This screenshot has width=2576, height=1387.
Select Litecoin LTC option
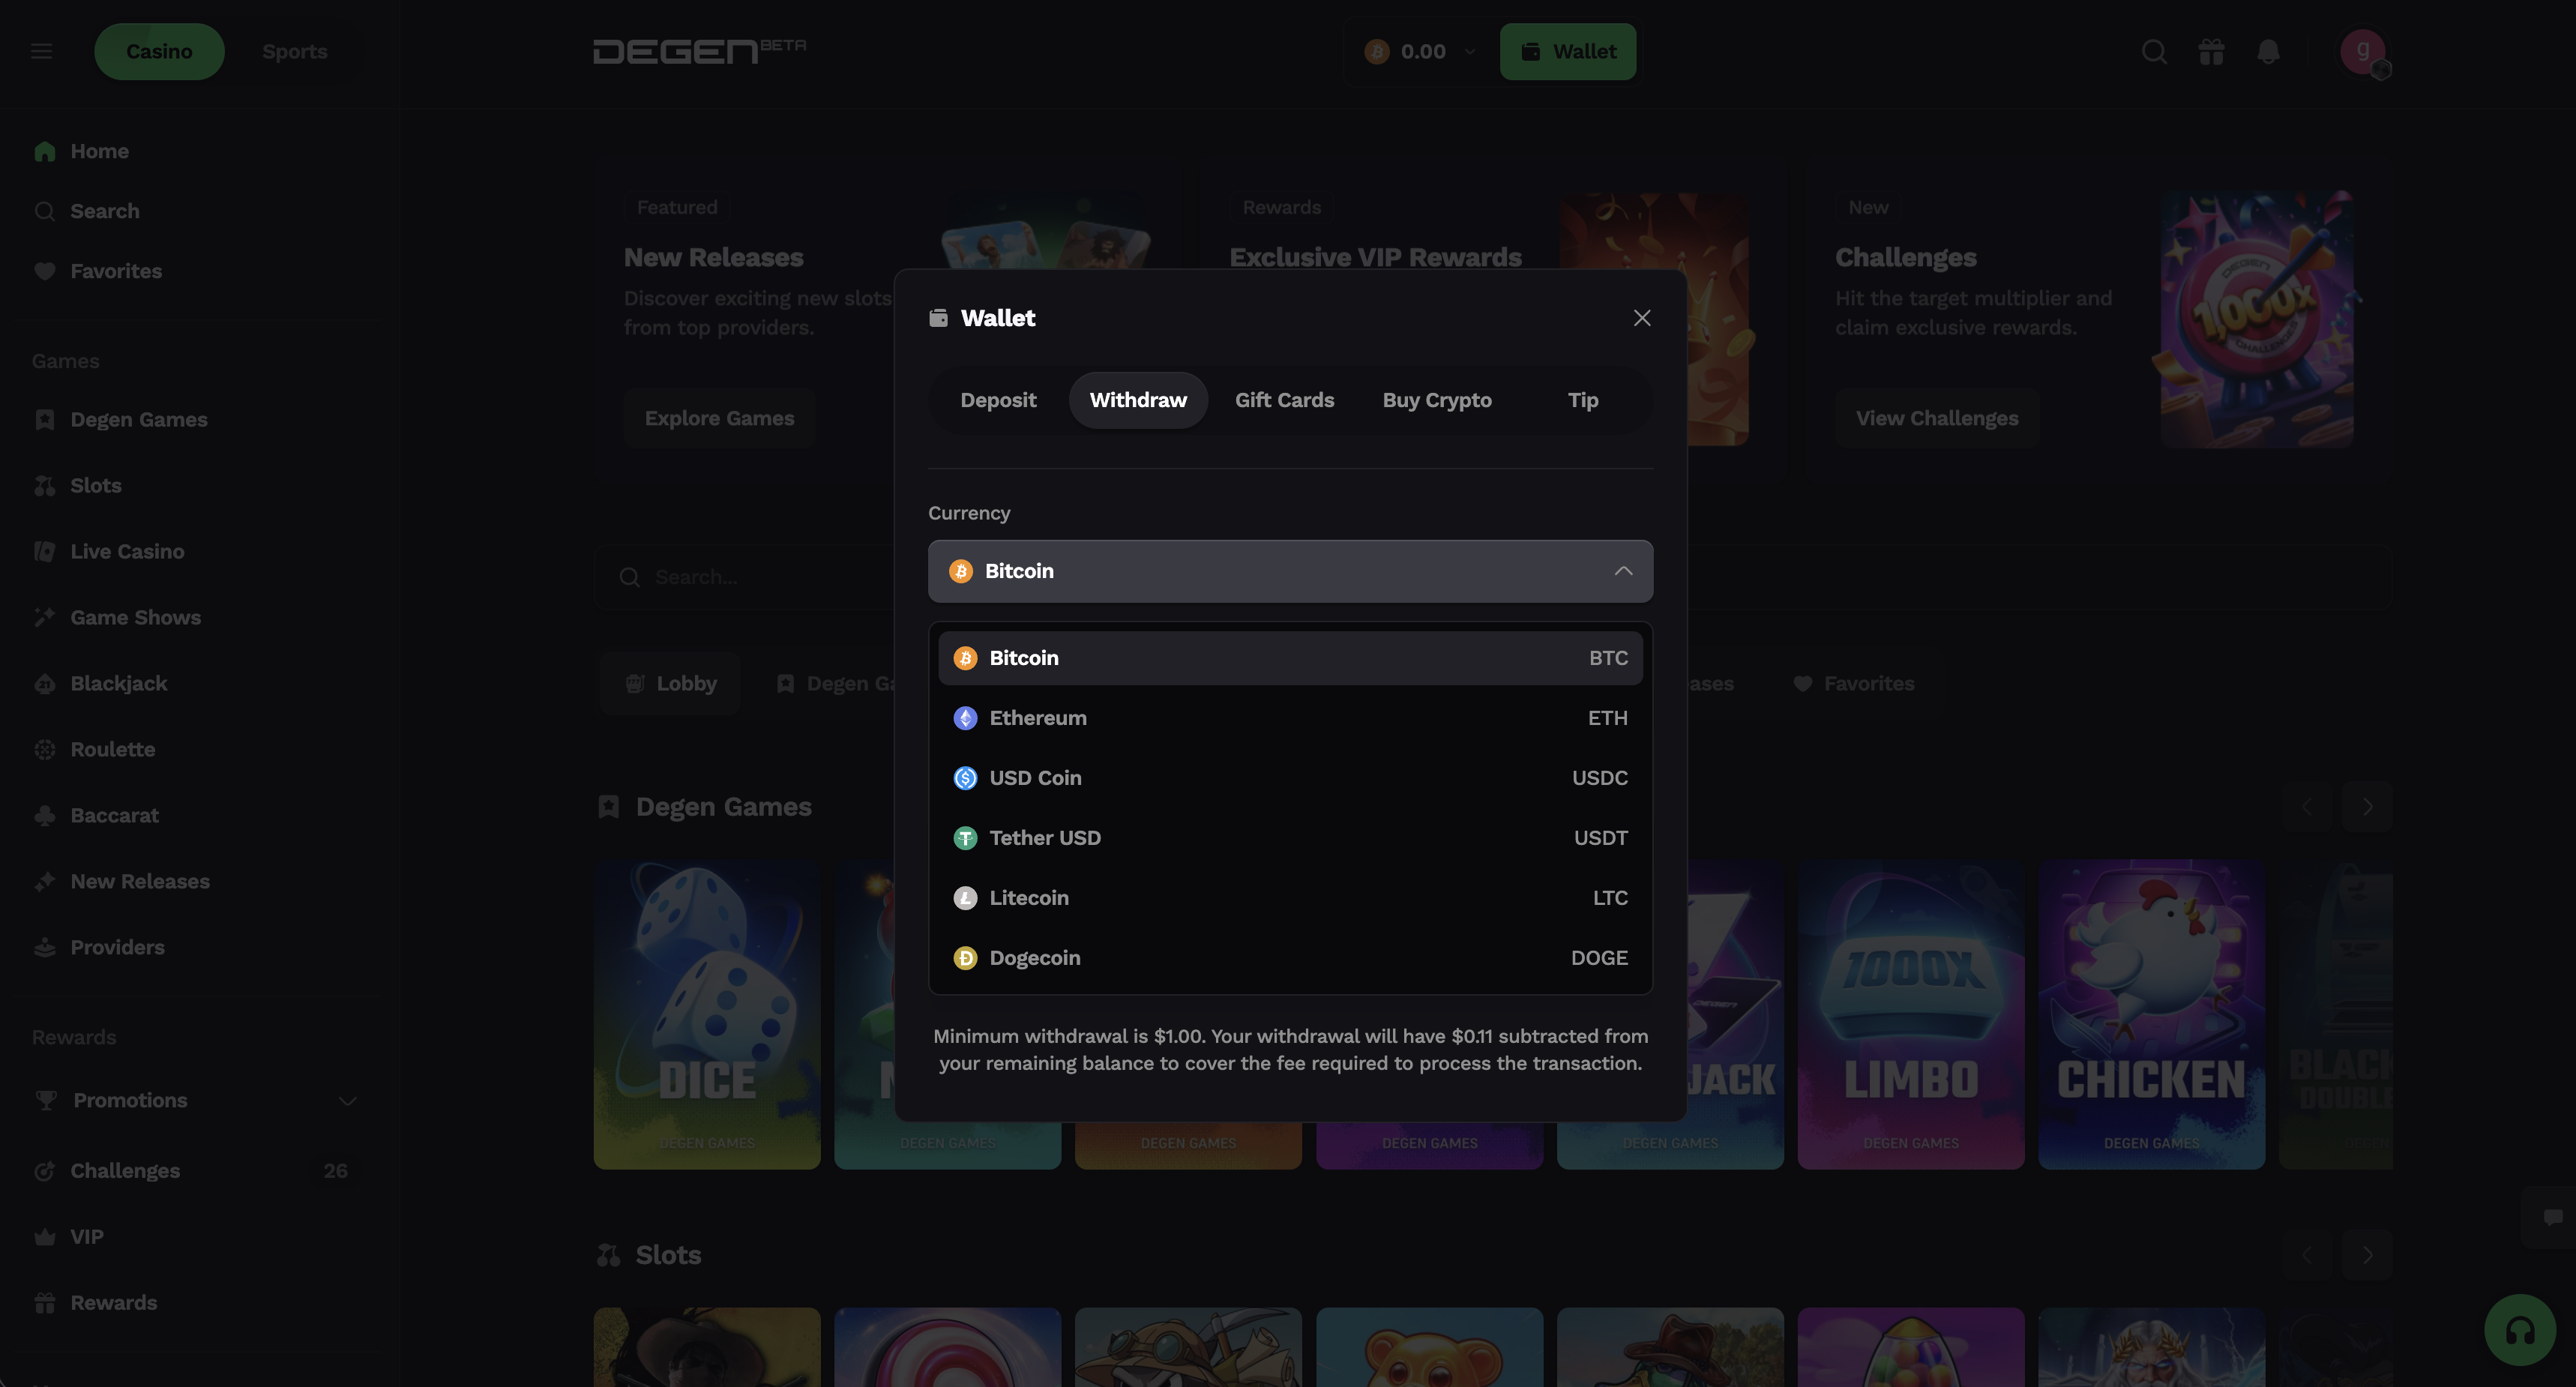coord(1290,898)
